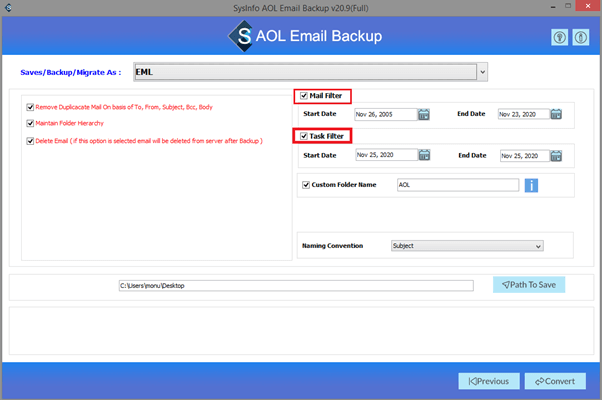Click Task Filter Start Date field Nov 25, 2020
Image resolution: width=602 pixels, height=400 pixels.
pos(386,155)
